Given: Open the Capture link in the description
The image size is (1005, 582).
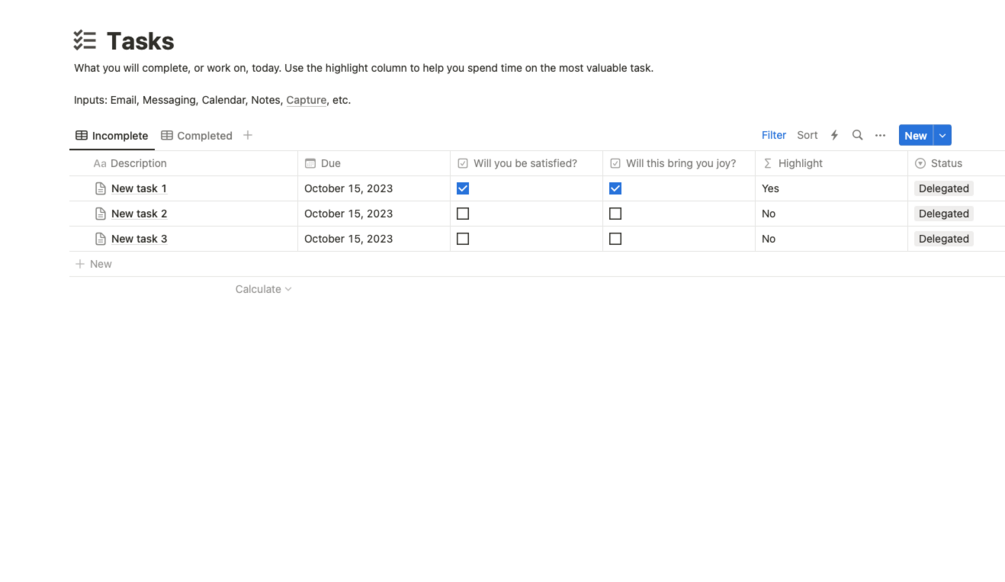Looking at the screenshot, I should coord(306,100).
